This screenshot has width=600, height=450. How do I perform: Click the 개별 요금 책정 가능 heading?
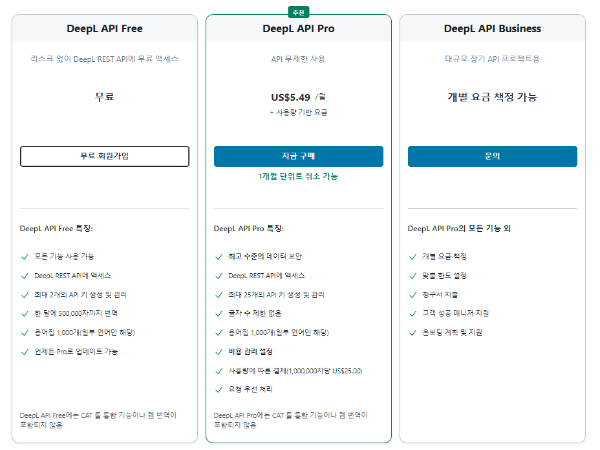coord(492,97)
